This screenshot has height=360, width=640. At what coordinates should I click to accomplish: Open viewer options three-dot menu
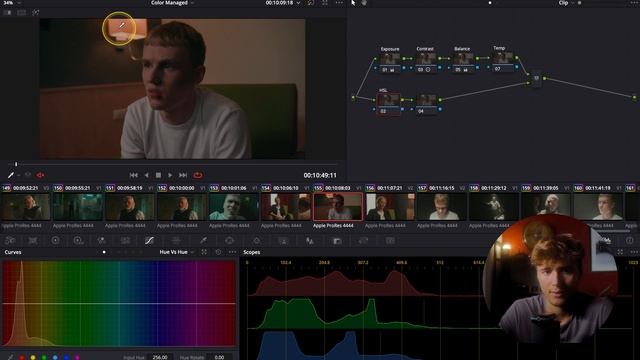tap(339, 3)
